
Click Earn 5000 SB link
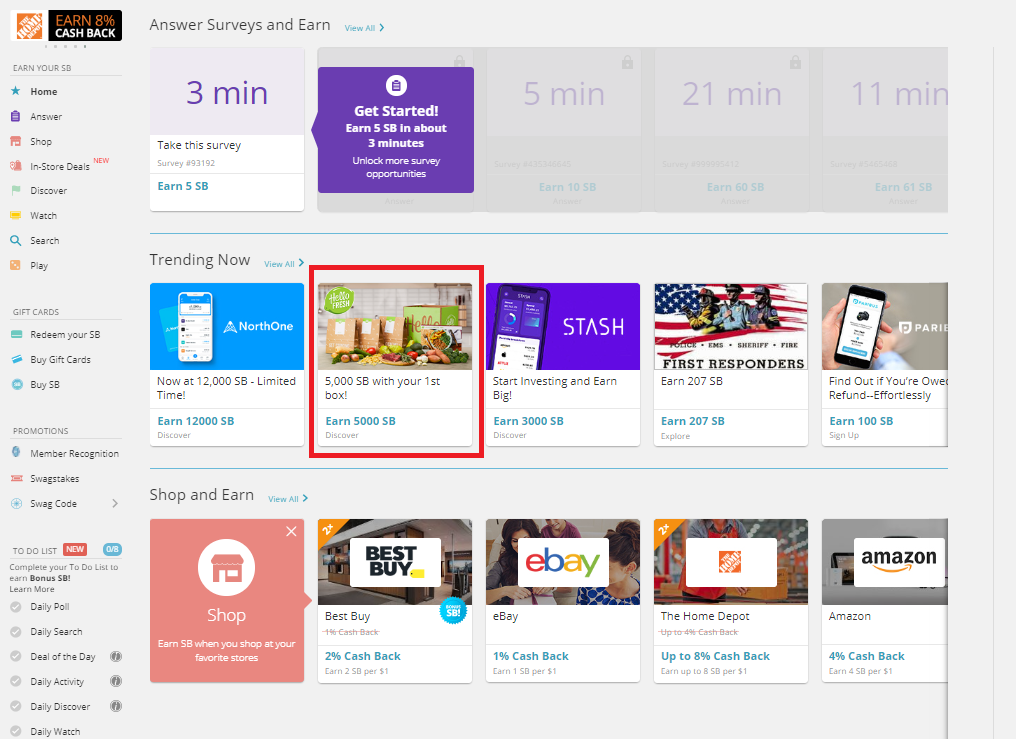coord(360,421)
